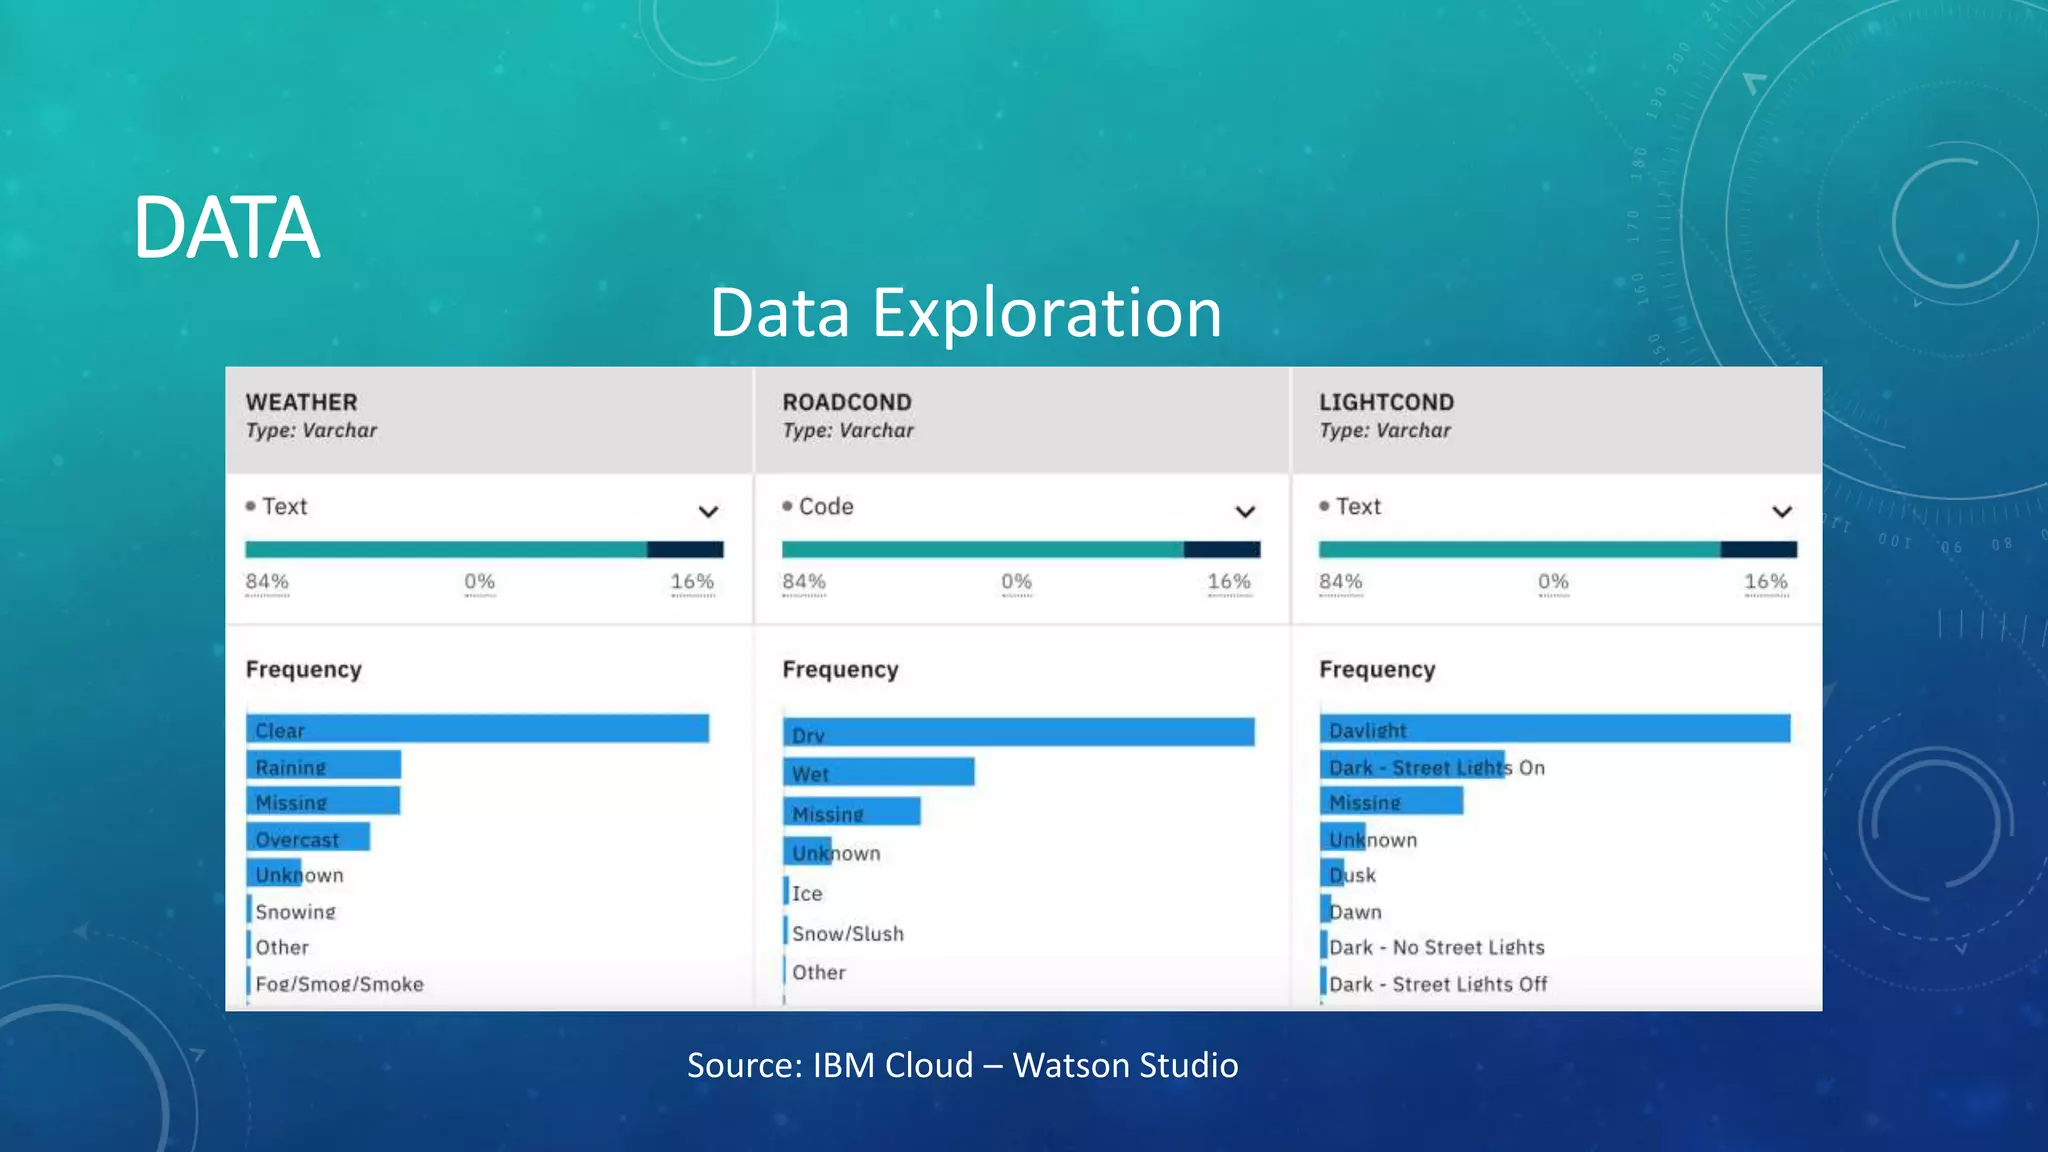Click the WEATHER data quality bar
The image size is (2048, 1152).
pos(484,549)
